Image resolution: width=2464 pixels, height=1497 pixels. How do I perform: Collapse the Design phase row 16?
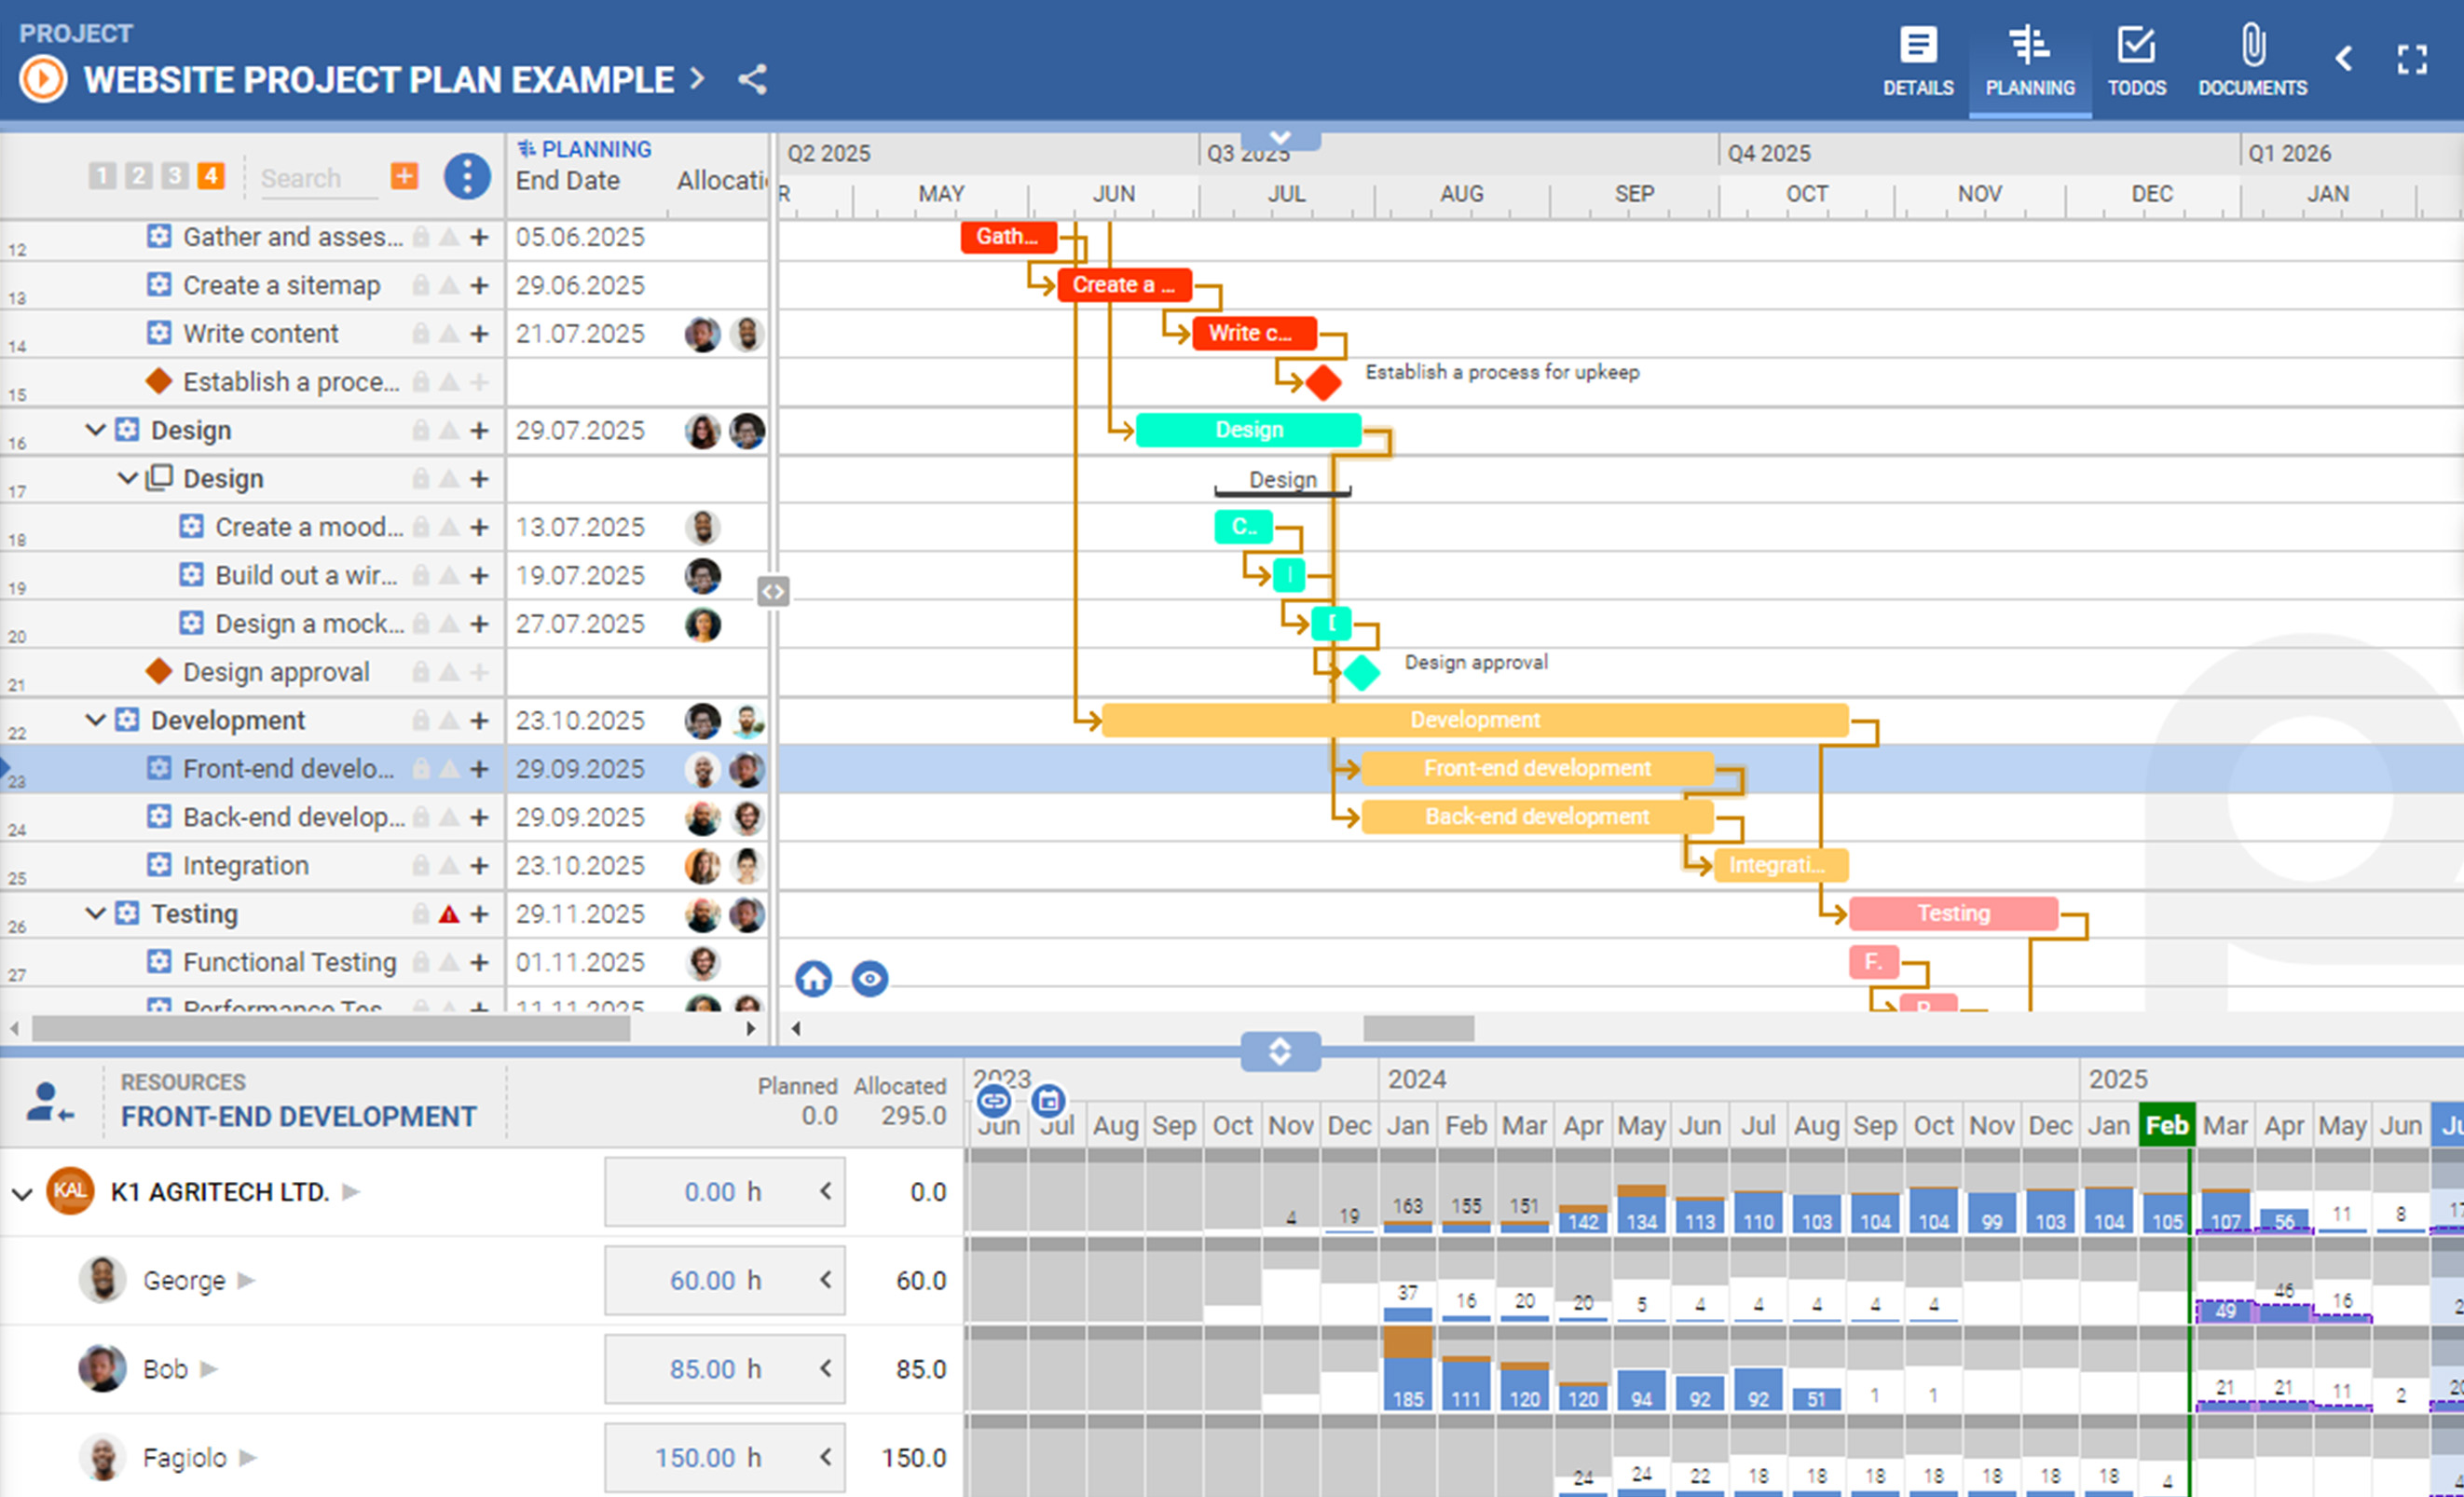point(95,430)
